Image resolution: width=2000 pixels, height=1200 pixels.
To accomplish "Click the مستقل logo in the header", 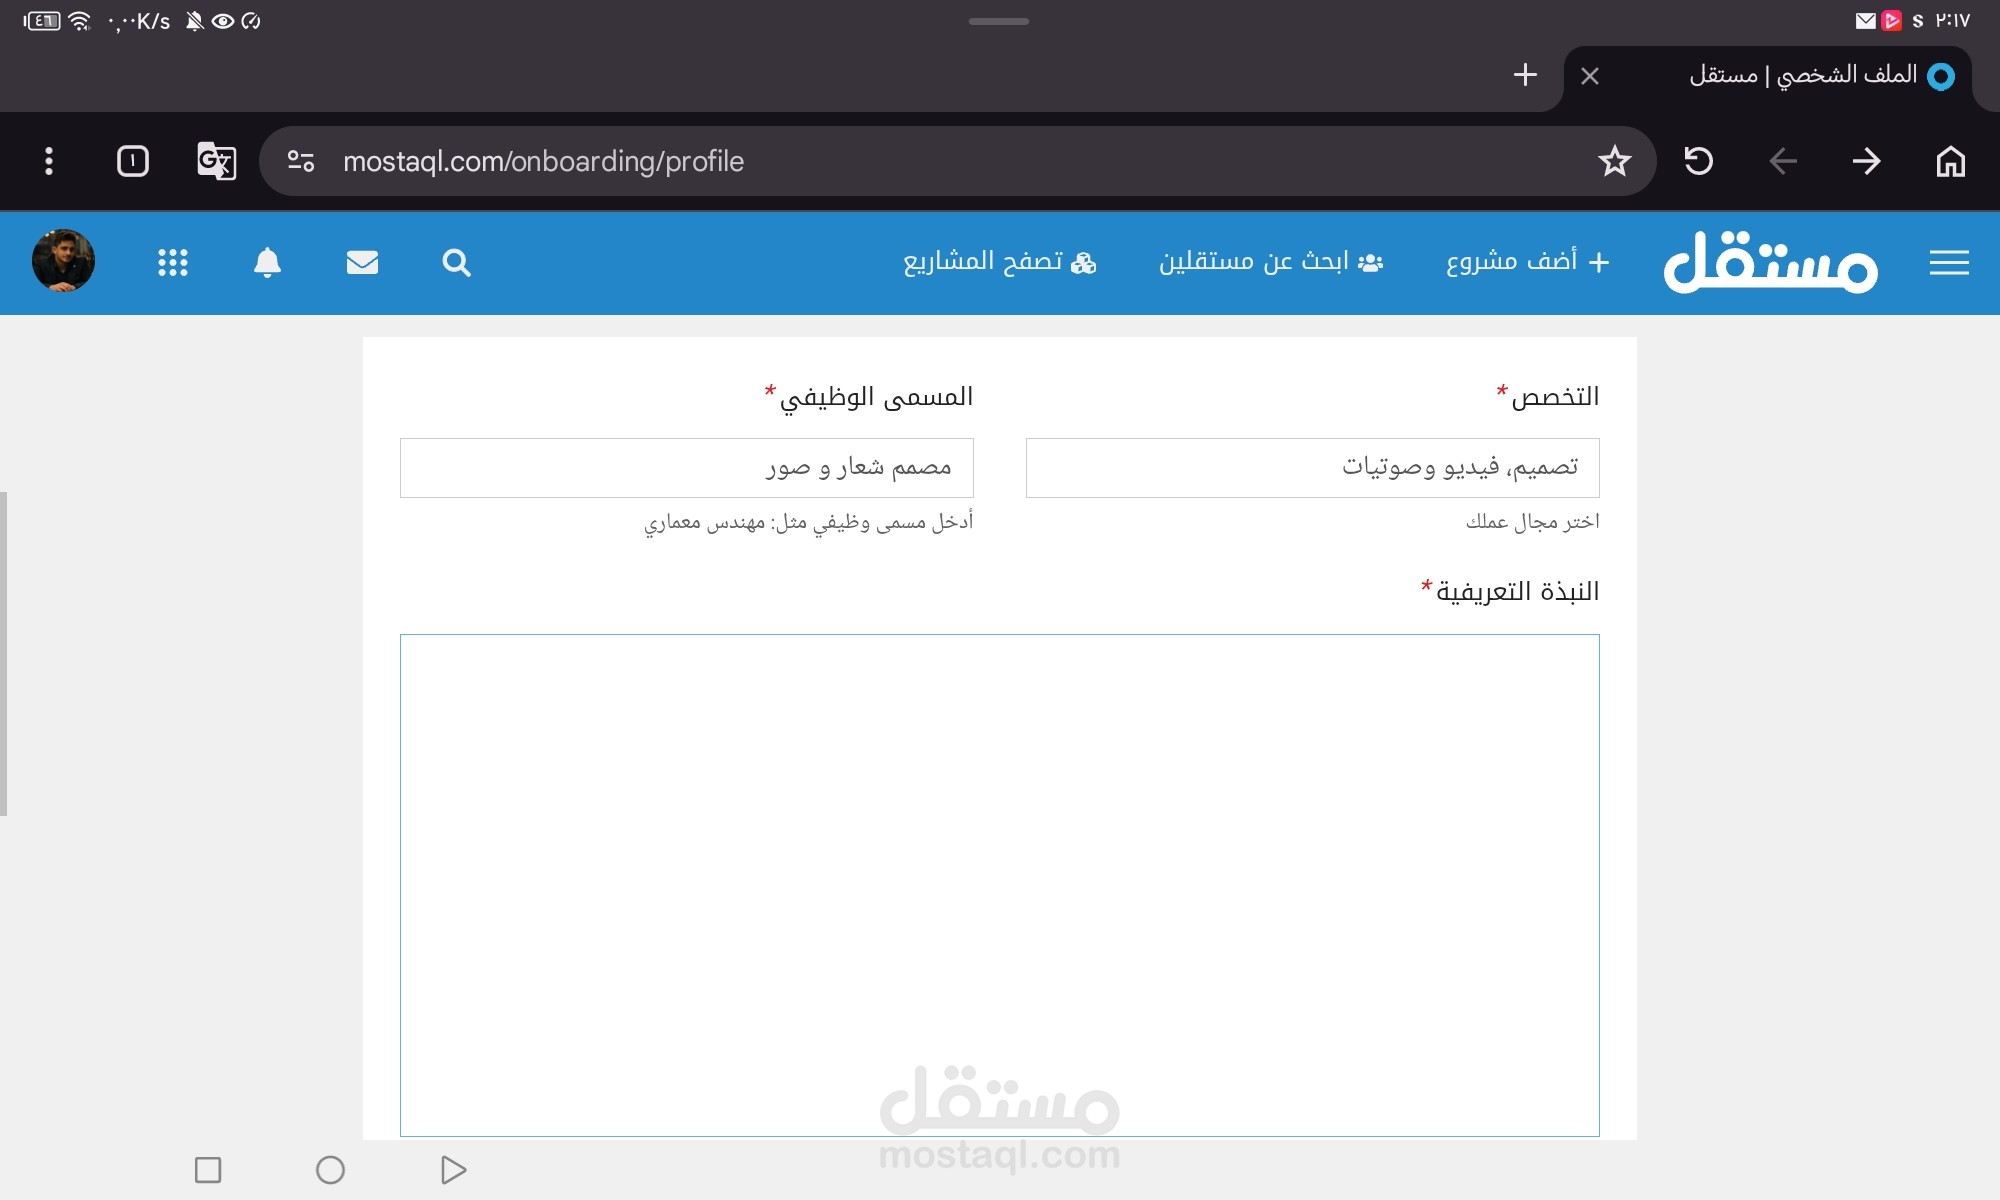I will pyautogui.click(x=1770, y=262).
